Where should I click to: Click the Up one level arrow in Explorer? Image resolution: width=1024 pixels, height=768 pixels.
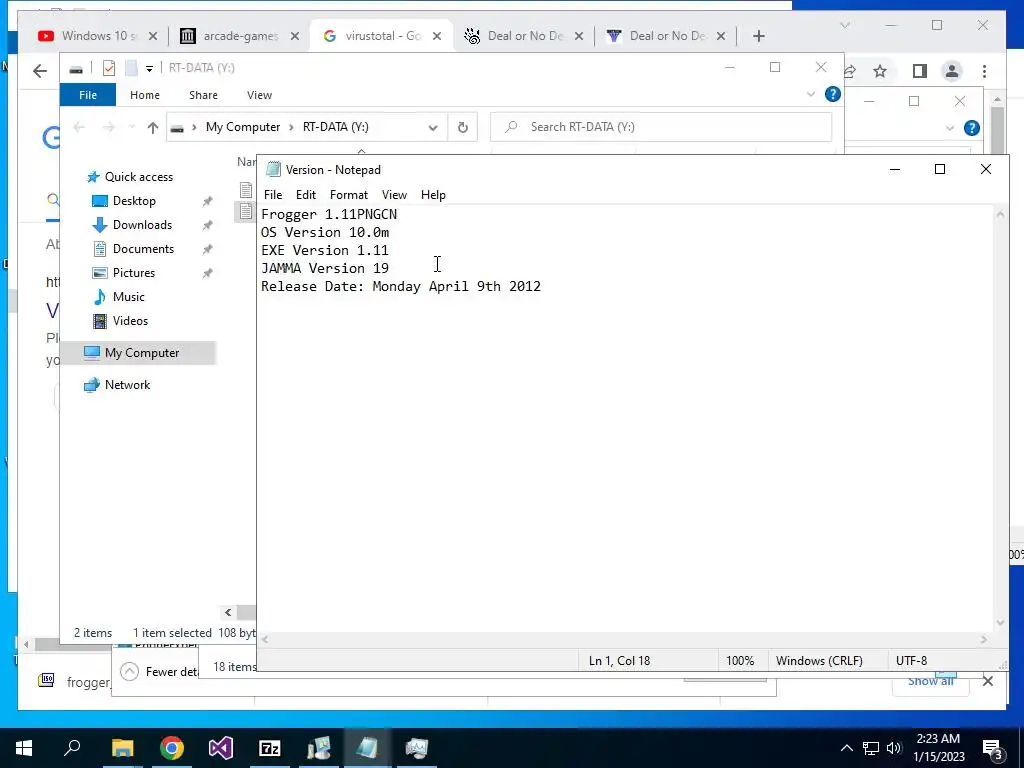pyautogui.click(x=153, y=127)
